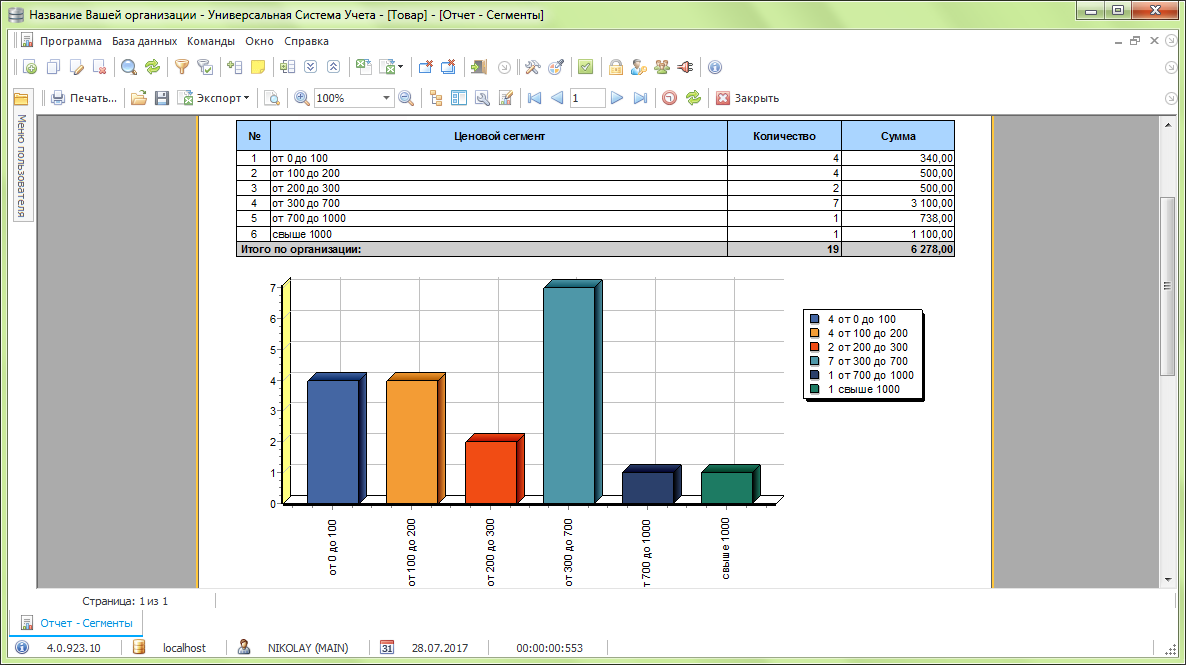Click the edit report page icon

(506, 98)
